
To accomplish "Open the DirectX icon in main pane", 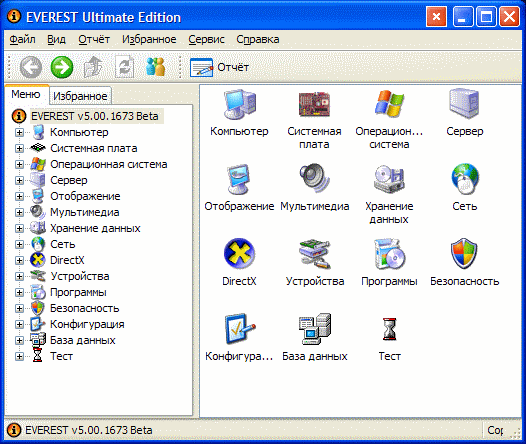I will click(x=239, y=253).
